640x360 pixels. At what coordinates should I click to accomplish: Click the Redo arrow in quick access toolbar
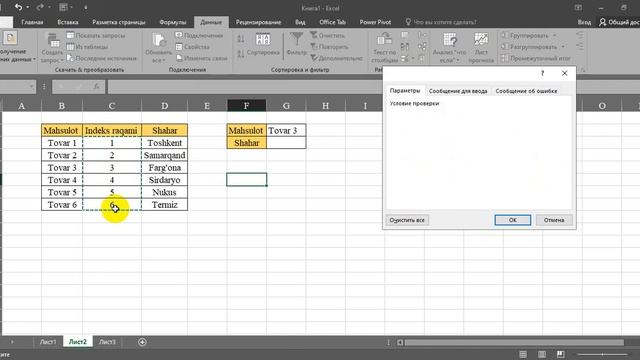pyautogui.click(x=40, y=7)
